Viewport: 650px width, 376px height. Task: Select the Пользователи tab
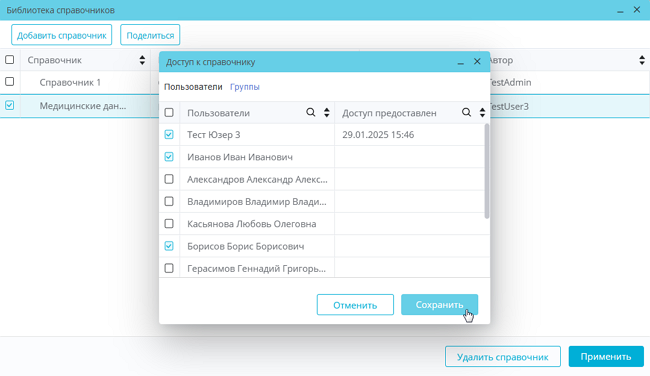tap(193, 87)
